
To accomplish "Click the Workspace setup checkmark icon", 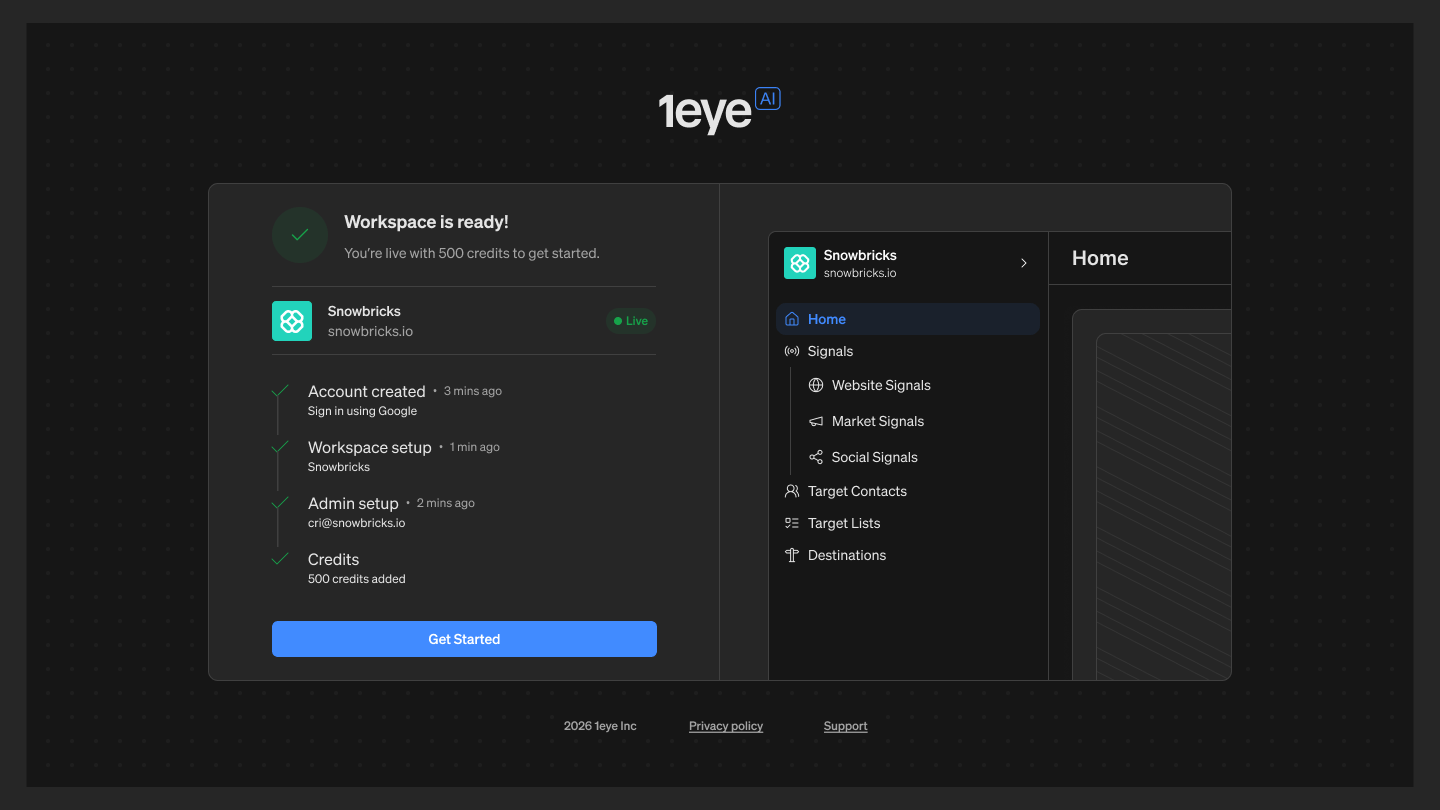I will click(280, 447).
